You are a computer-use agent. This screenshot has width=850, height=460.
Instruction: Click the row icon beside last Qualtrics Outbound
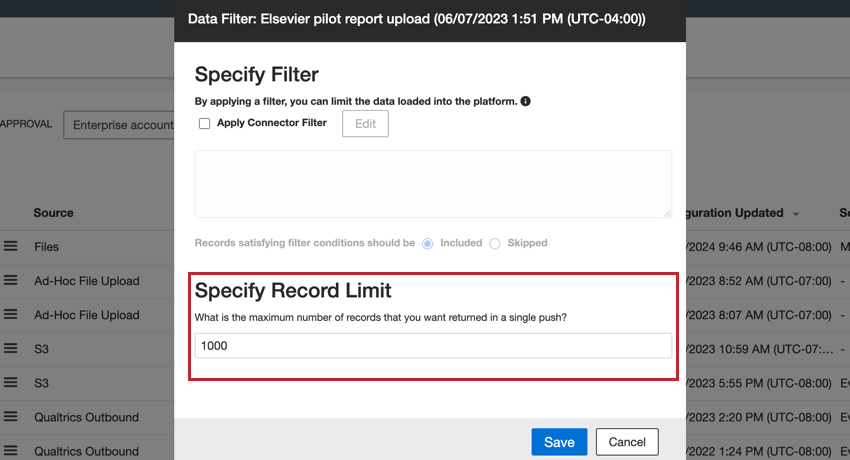(x=11, y=451)
